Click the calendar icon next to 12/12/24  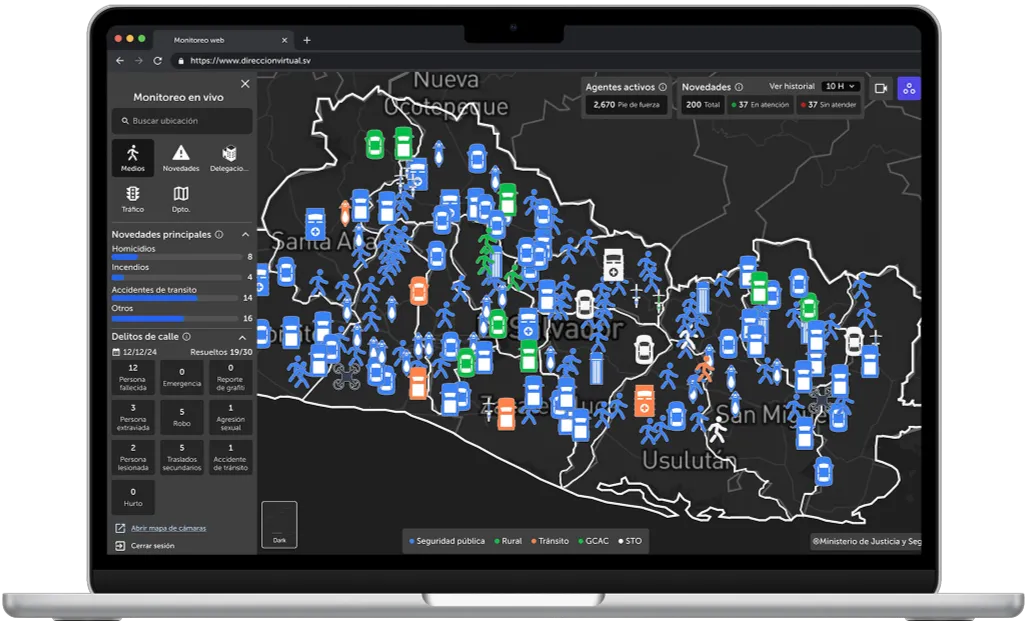tap(117, 352)
